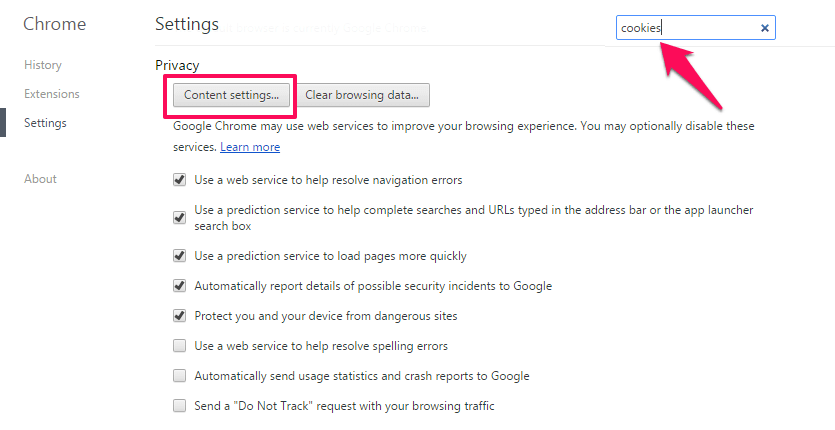The image size is (835, 430).
Task: Clear the cookies search with the X icon
Action: click(x=765, y=28)
